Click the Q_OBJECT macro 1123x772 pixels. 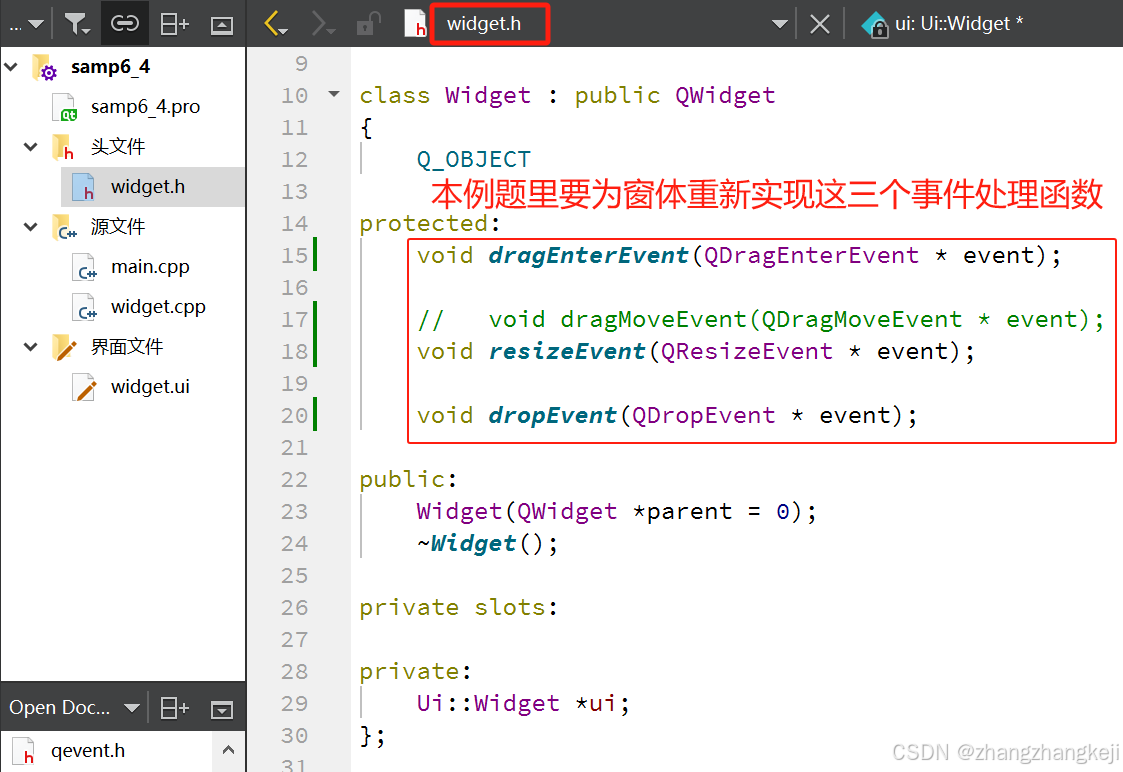click(474, 160)
